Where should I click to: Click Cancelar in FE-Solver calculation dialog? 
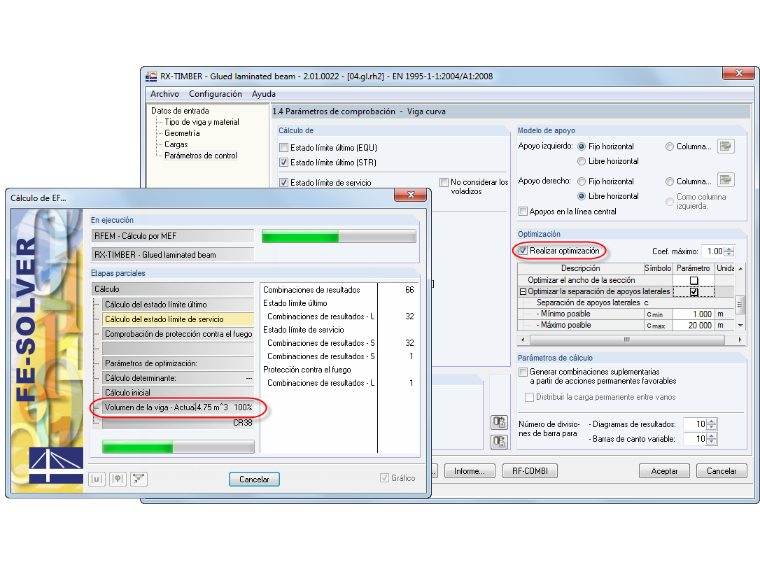254,479
